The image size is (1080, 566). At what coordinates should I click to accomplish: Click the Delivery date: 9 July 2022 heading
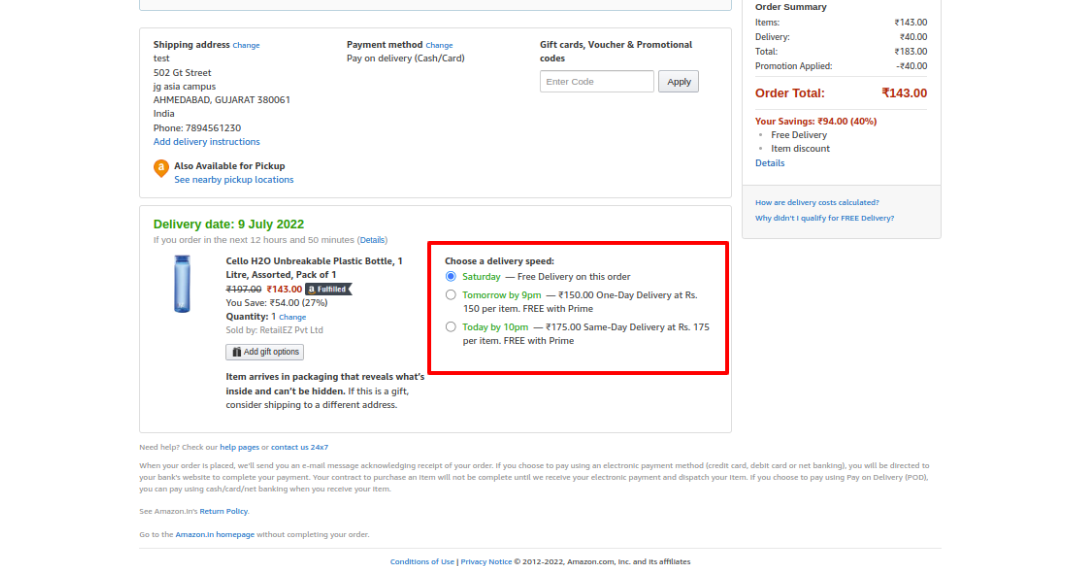[x=229, y=224]
